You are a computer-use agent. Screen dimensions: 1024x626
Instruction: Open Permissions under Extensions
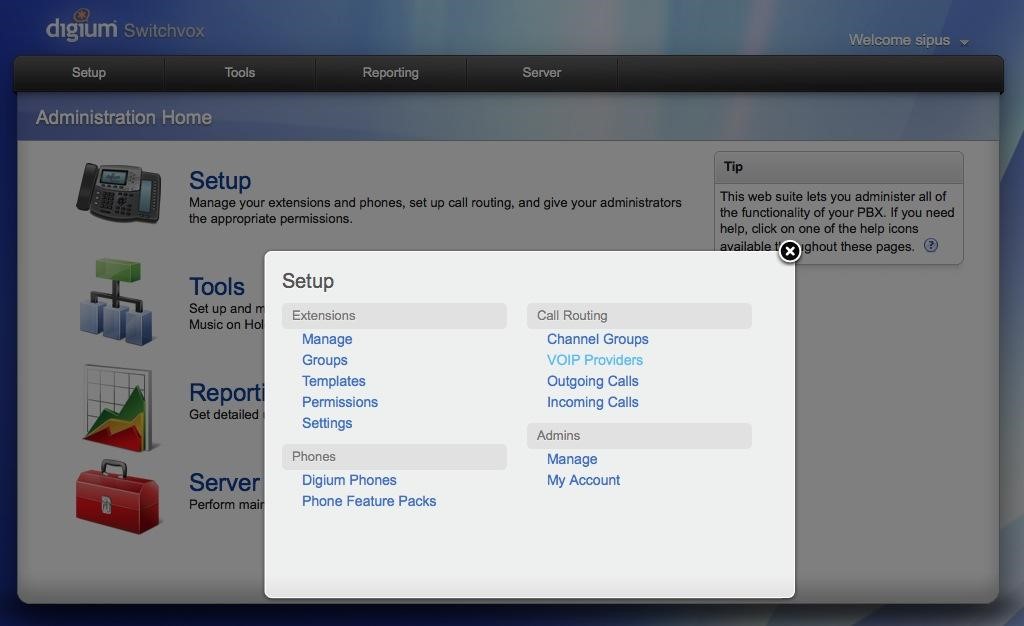(x=340, y=402)
